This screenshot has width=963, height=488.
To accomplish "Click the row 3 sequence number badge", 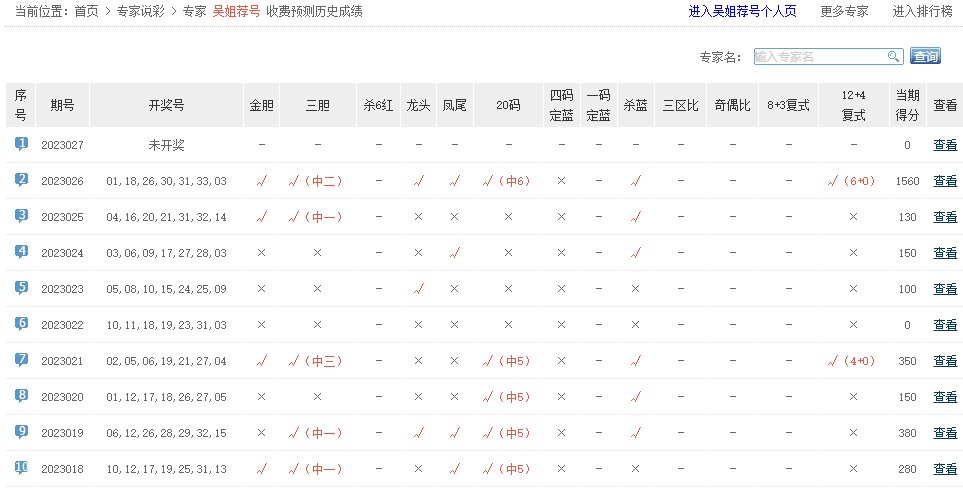I will 21,216.
